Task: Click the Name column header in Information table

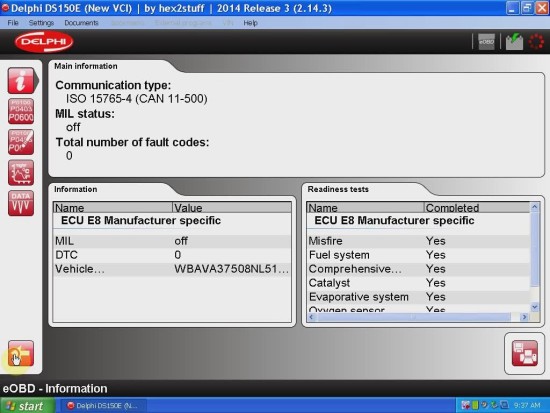Action: [x=113, y=207]
